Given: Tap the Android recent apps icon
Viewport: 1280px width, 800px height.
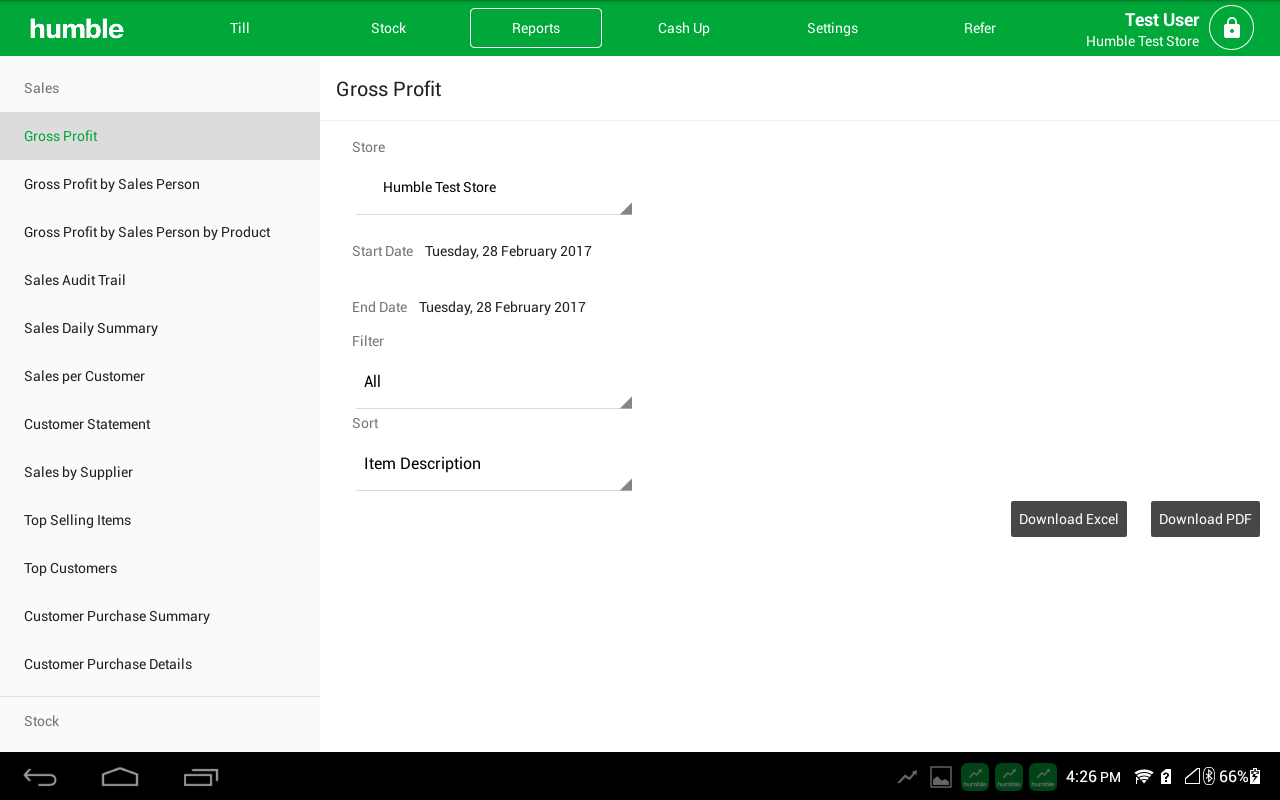Looking at the screenshot, I should (x=201, y=777).
